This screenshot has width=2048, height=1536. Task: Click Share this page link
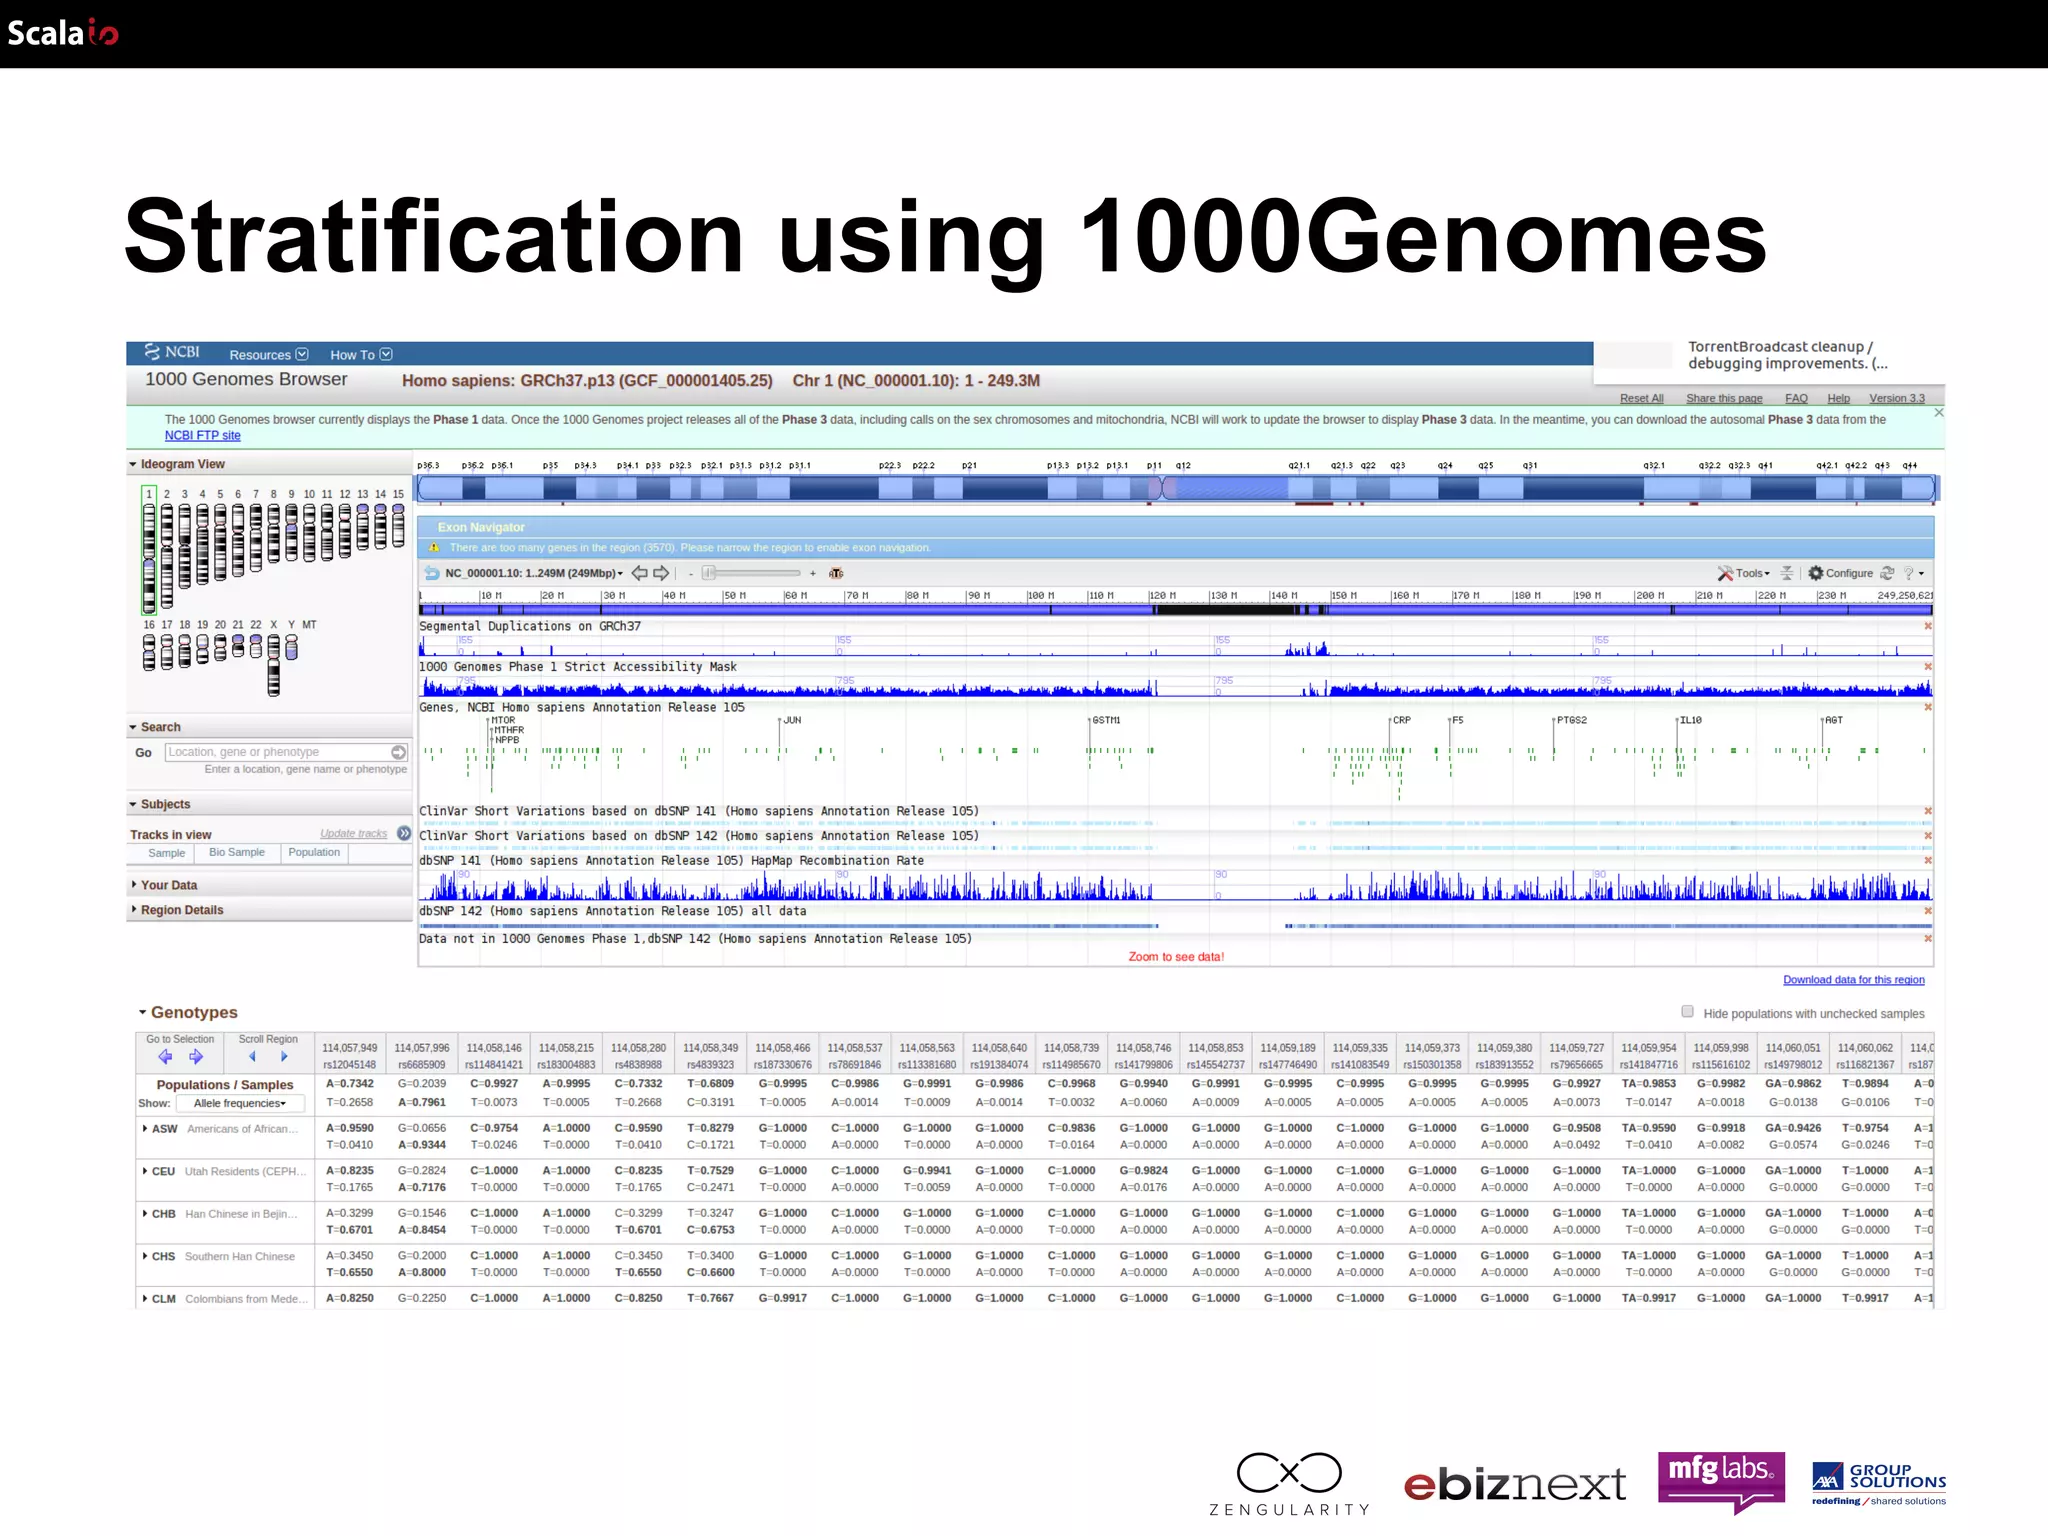pyautogui.click(x=1724, y=398)
